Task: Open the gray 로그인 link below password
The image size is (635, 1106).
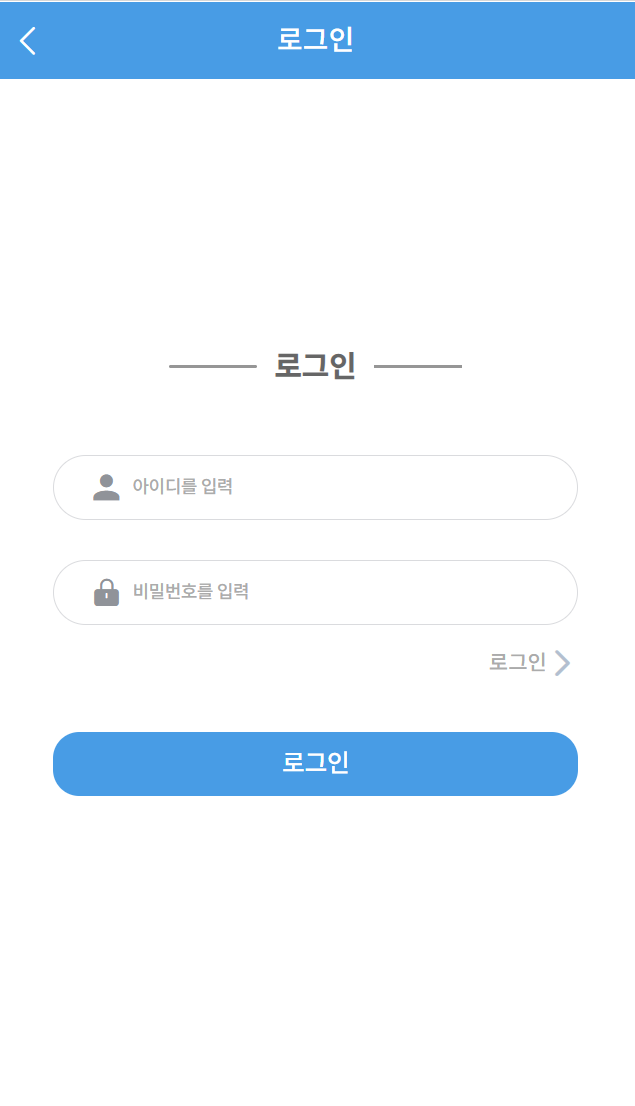Action: pos(517,662)
